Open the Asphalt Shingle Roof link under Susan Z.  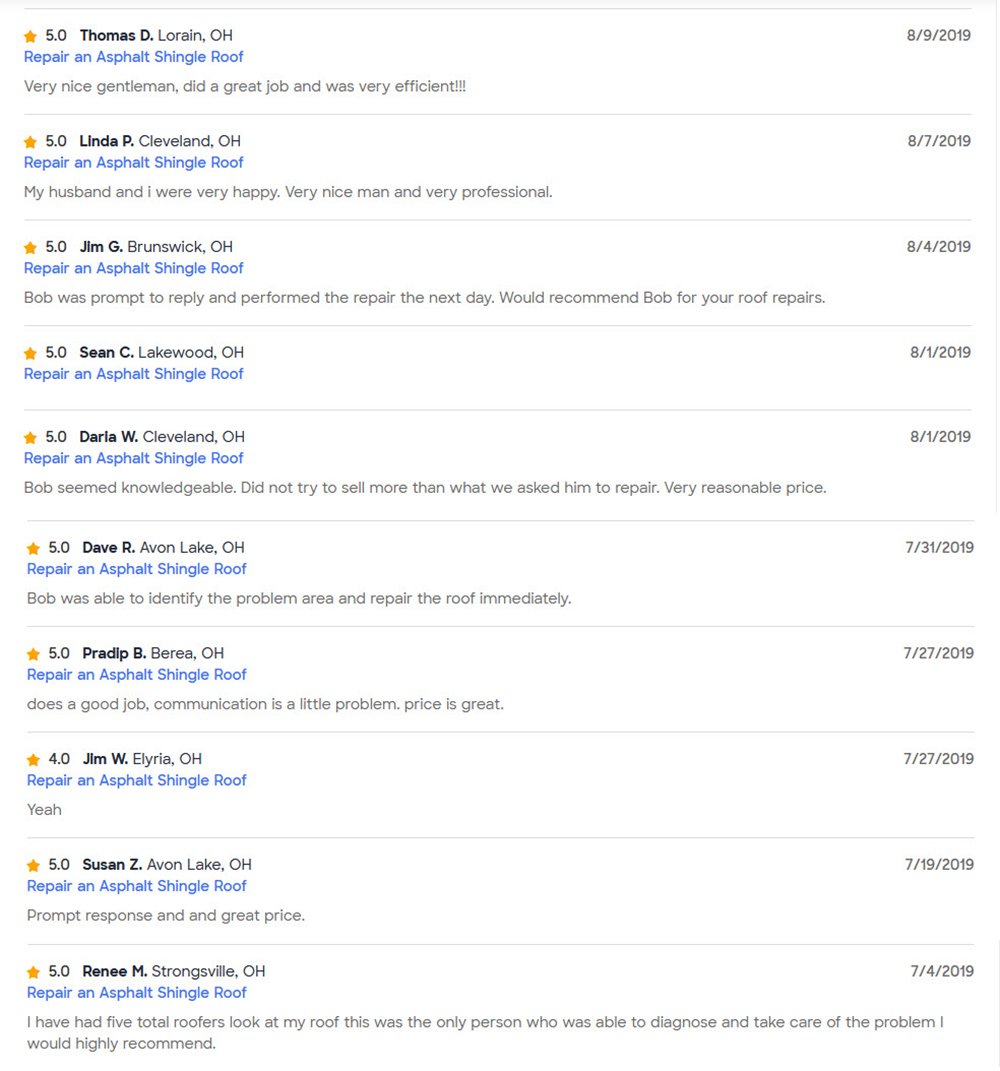[137, 886]
